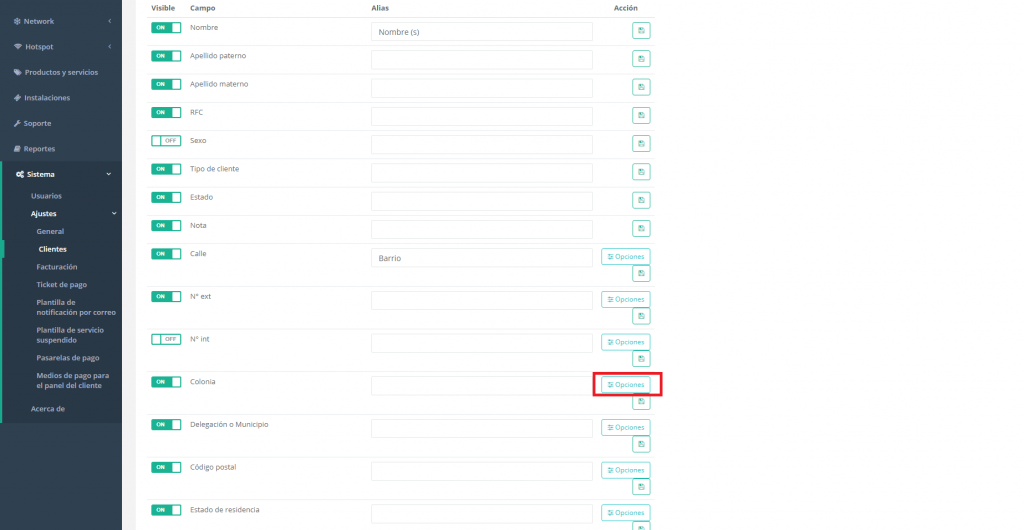Open Opciones for Estado de residencia
Screen dimensions: 1024x530
pyautogui.click(x=626, y=513)
